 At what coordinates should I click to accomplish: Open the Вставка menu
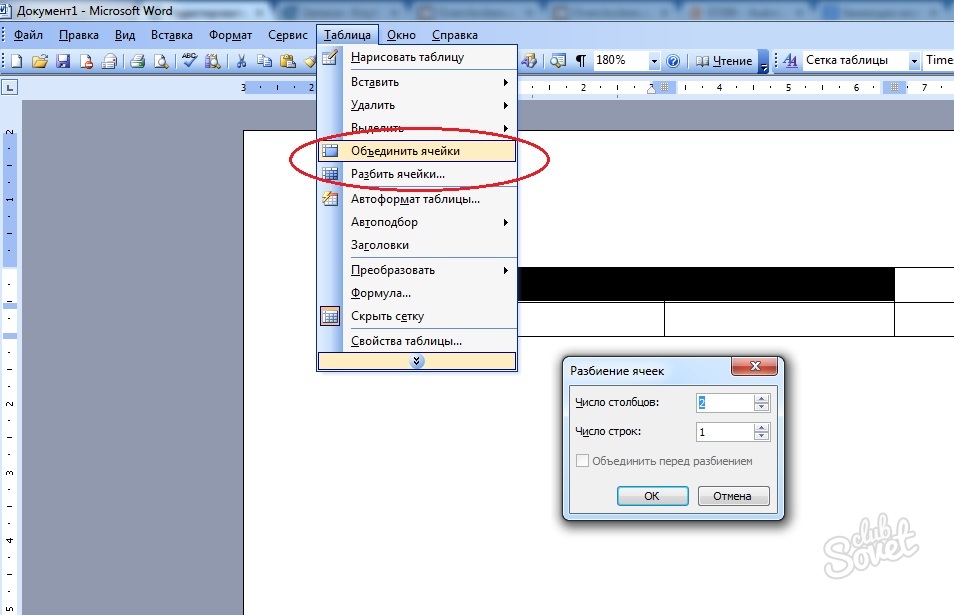[172, 35]
